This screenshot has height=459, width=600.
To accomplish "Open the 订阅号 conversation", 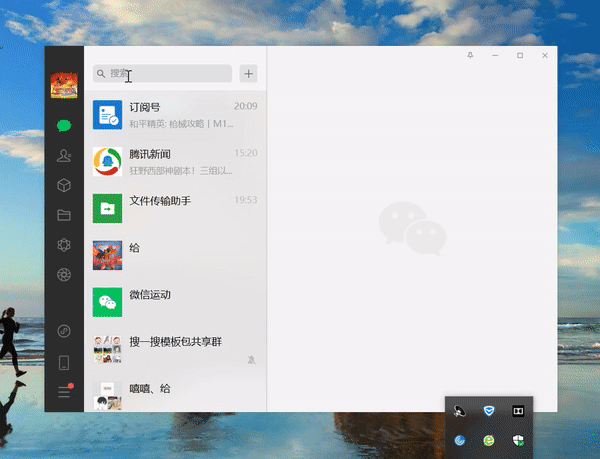I will 175,115.
